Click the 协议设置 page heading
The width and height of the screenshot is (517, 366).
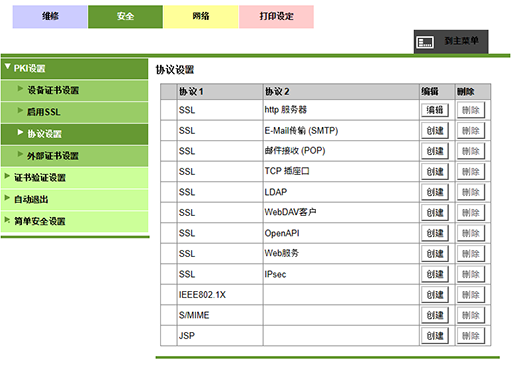pyautogui.click(x=175, y=70)
